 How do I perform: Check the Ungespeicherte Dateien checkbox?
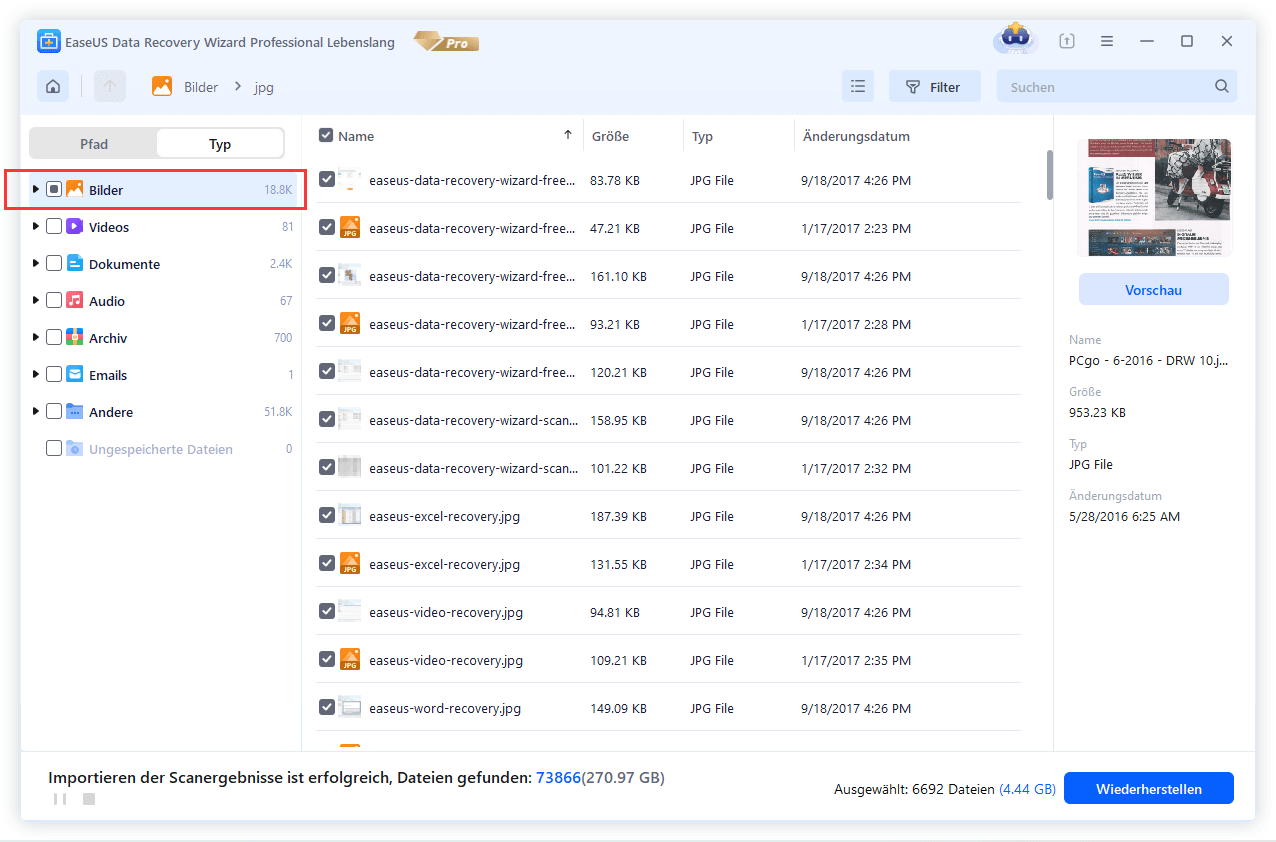pyautogui.click(x=54, y=449)
